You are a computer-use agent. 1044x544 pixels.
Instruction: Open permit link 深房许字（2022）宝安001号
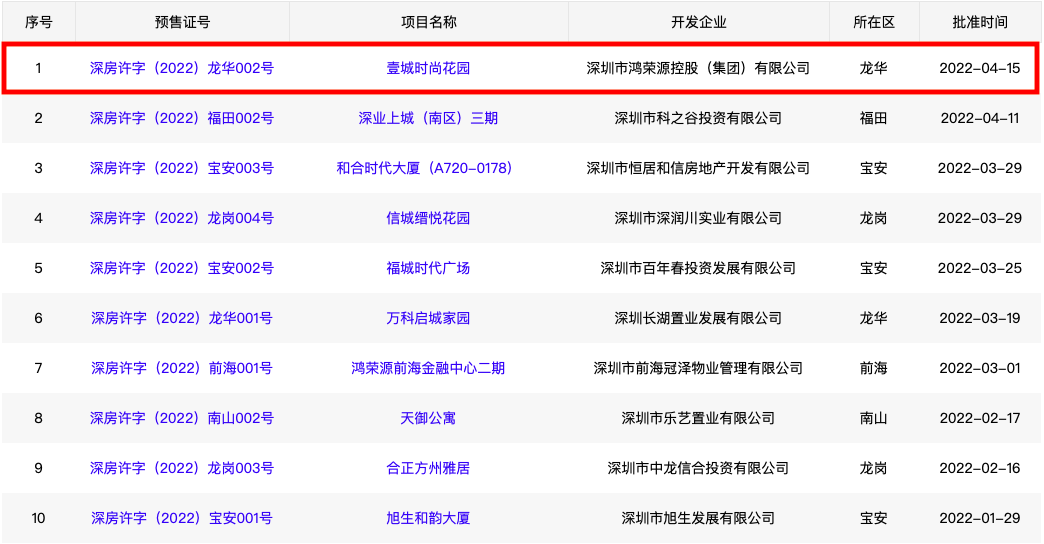[182, 517]
